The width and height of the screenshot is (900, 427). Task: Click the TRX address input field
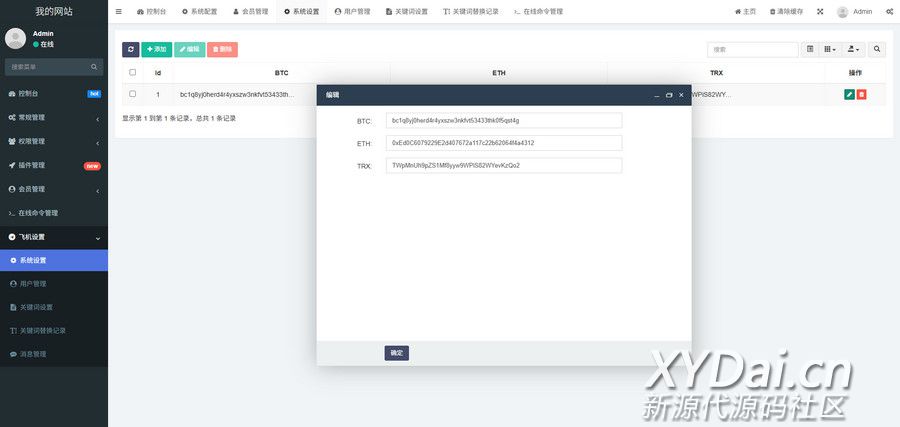point(504,165)
